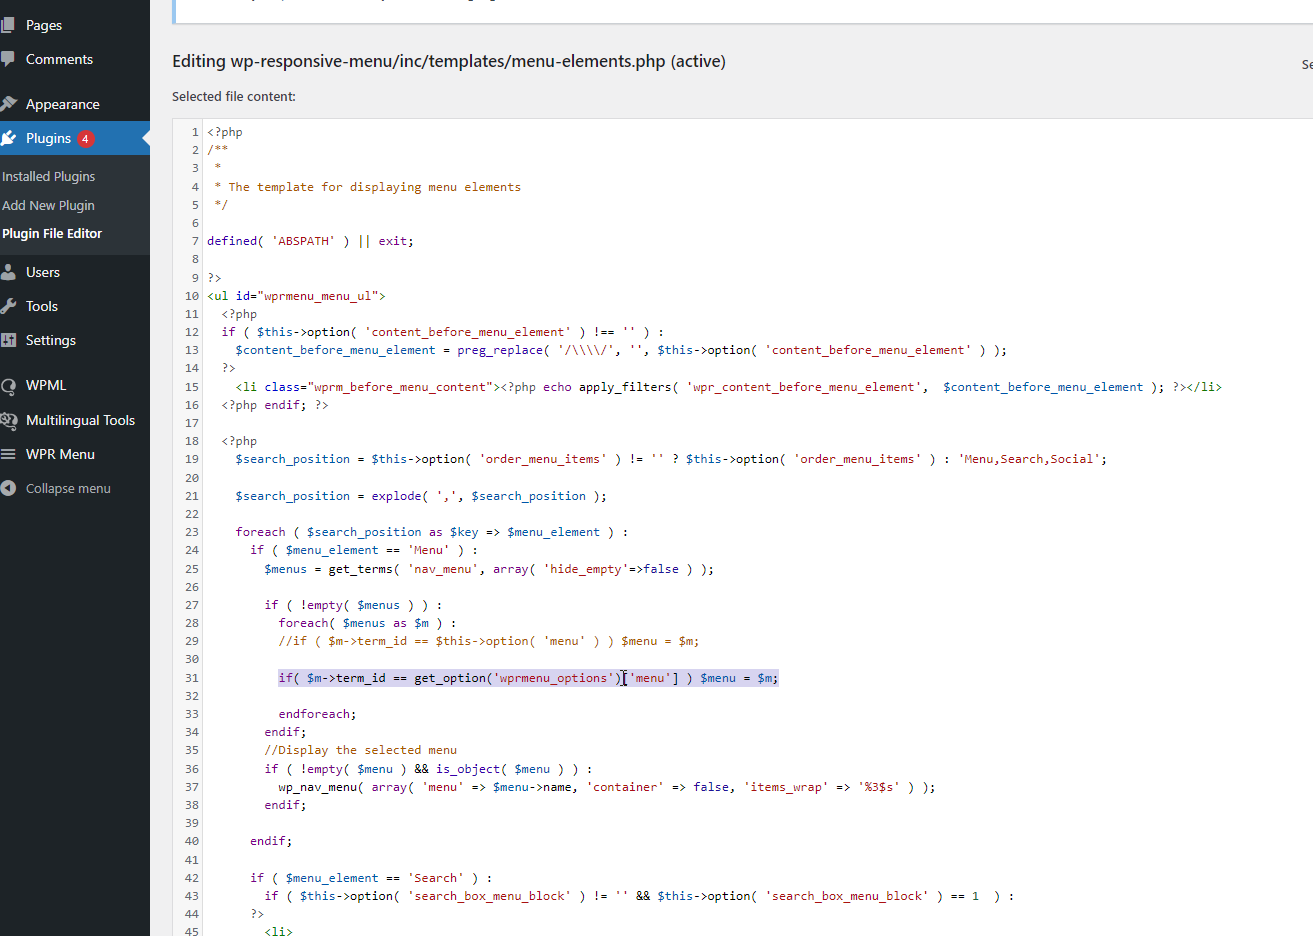This screenshot has height=936, width=1313.
Task: Click the WPR Menu hamburger icon
Action: 8,454
